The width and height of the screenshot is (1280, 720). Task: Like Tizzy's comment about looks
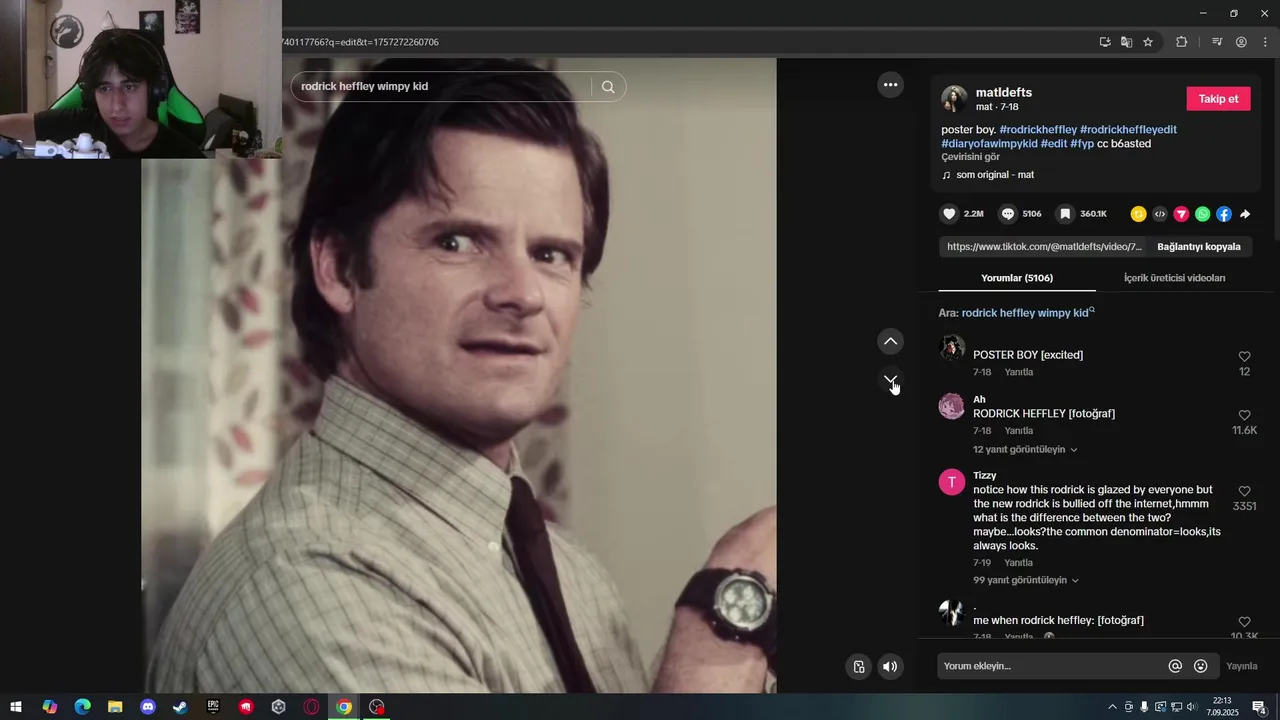[1245, 491]
